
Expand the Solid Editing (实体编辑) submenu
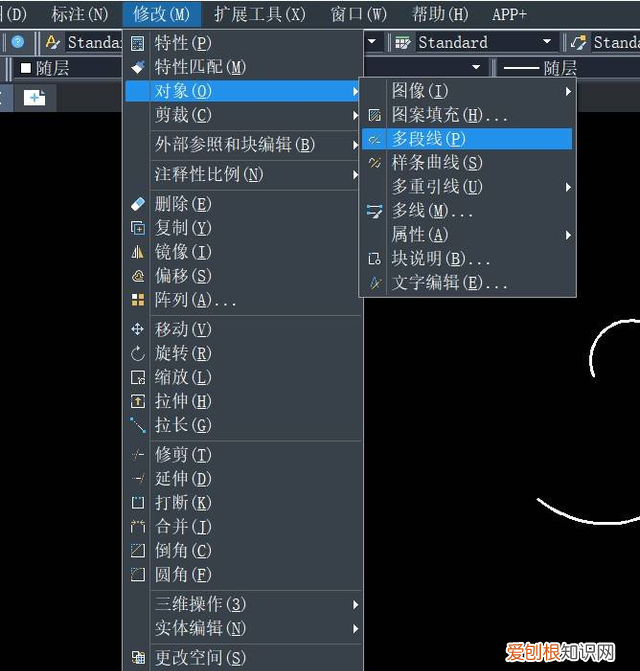242,628
